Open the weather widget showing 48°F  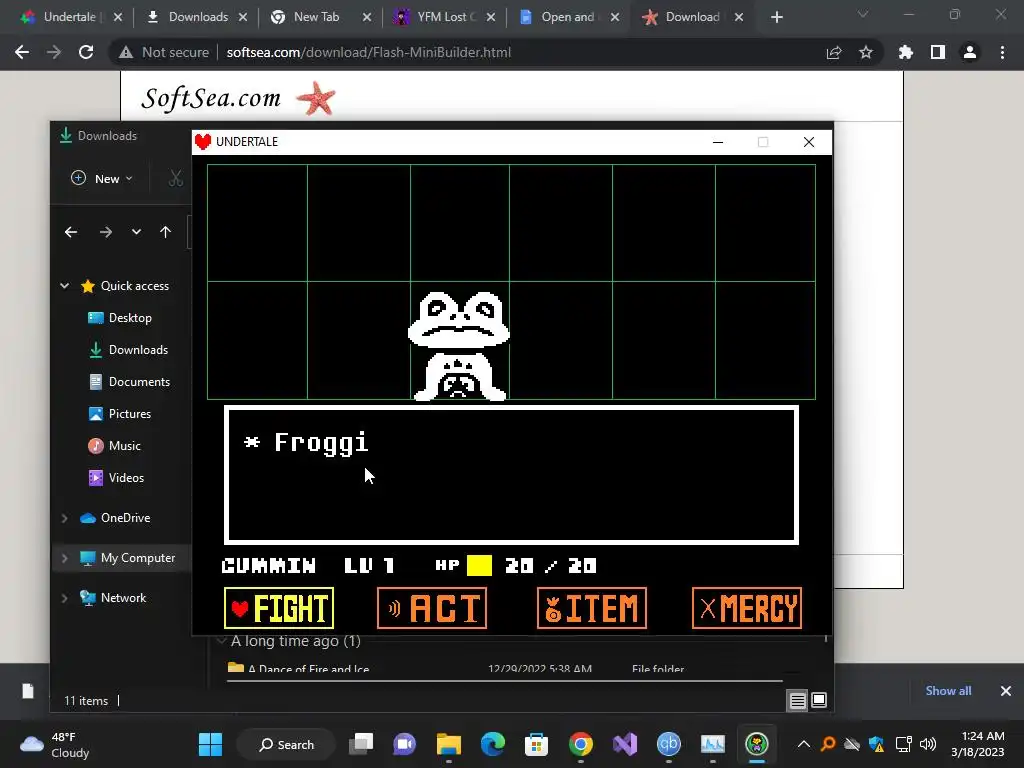point(55,744)
